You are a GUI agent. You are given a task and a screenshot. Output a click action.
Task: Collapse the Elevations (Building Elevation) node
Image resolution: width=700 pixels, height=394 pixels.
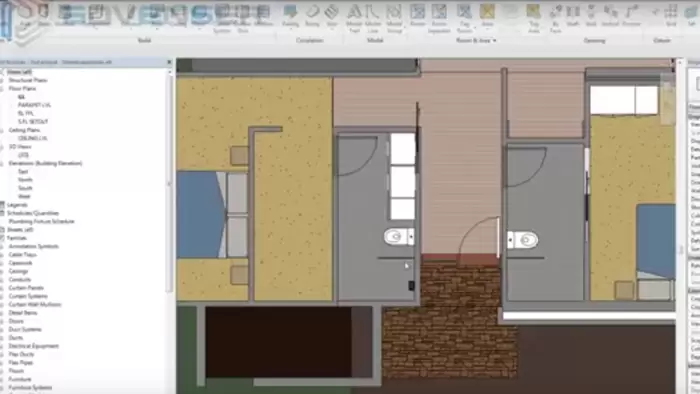coord(2,163)
